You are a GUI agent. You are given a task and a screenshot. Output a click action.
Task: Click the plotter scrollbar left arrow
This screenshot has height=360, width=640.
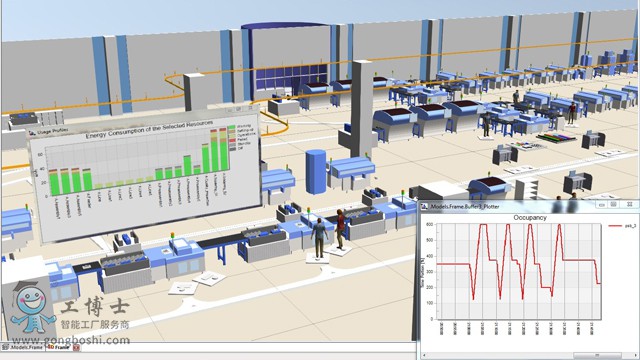tap(424, 356)
